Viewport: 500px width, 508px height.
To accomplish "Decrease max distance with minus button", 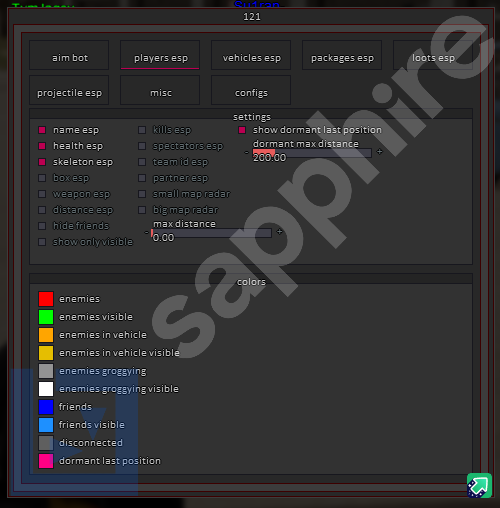I will (x=146, y=232).
